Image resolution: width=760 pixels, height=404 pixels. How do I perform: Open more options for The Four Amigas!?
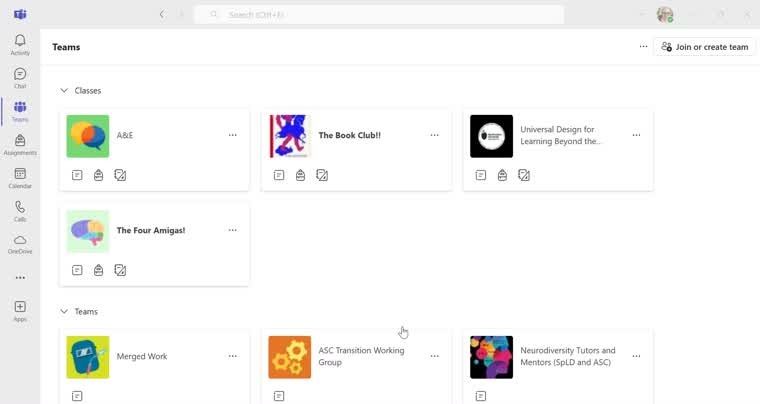click(x=233, y=230)
